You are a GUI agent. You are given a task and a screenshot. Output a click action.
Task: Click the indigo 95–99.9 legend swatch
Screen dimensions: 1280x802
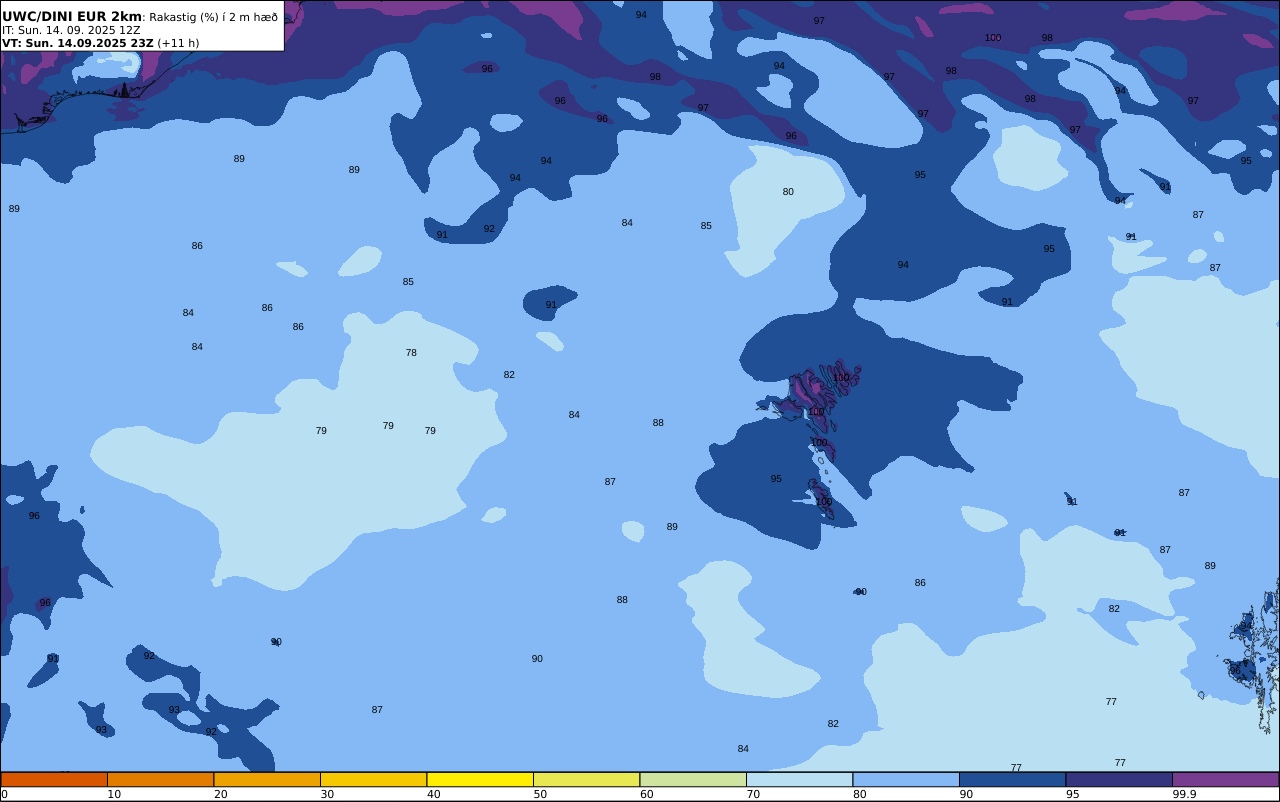point(1119,779)
